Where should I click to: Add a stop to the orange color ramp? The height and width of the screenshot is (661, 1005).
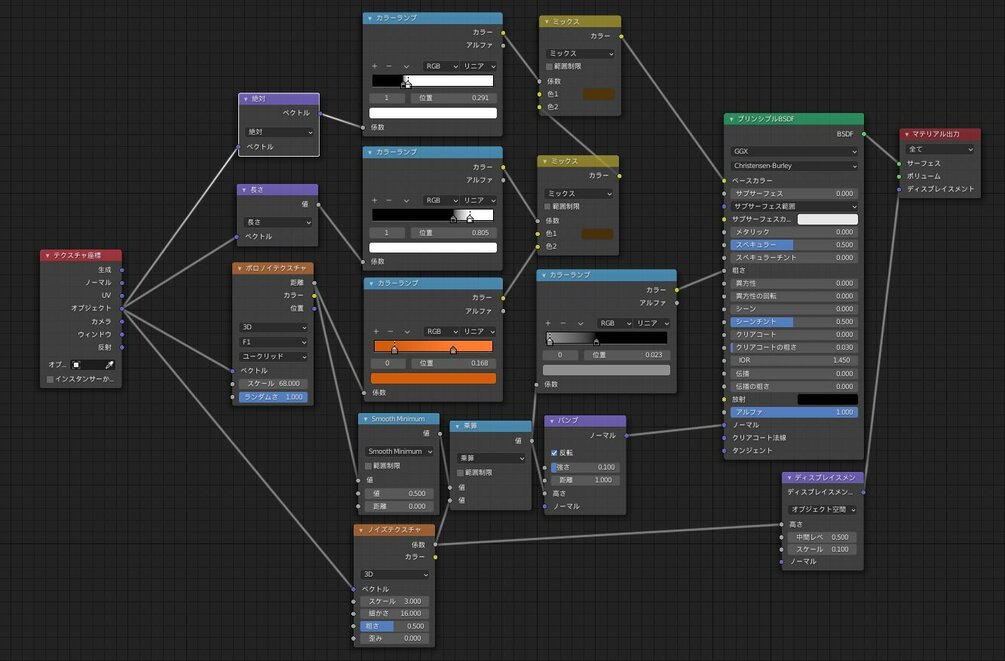[376, 331]
